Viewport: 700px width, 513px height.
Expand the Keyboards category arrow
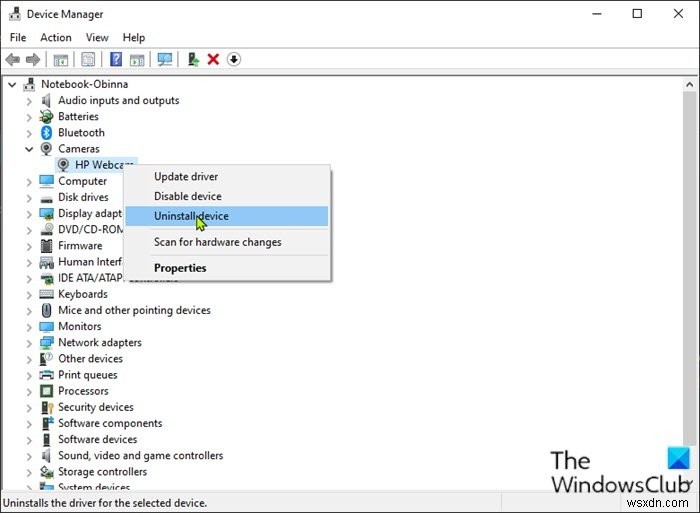(29, 295)
